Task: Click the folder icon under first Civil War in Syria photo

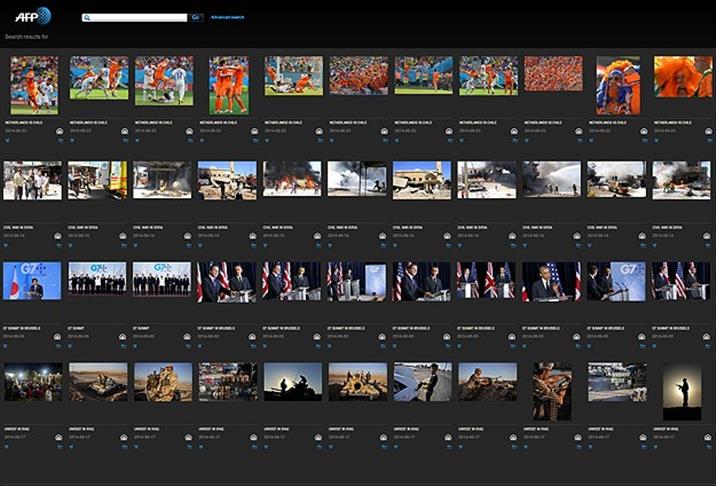Action: (x=60, y=245)
